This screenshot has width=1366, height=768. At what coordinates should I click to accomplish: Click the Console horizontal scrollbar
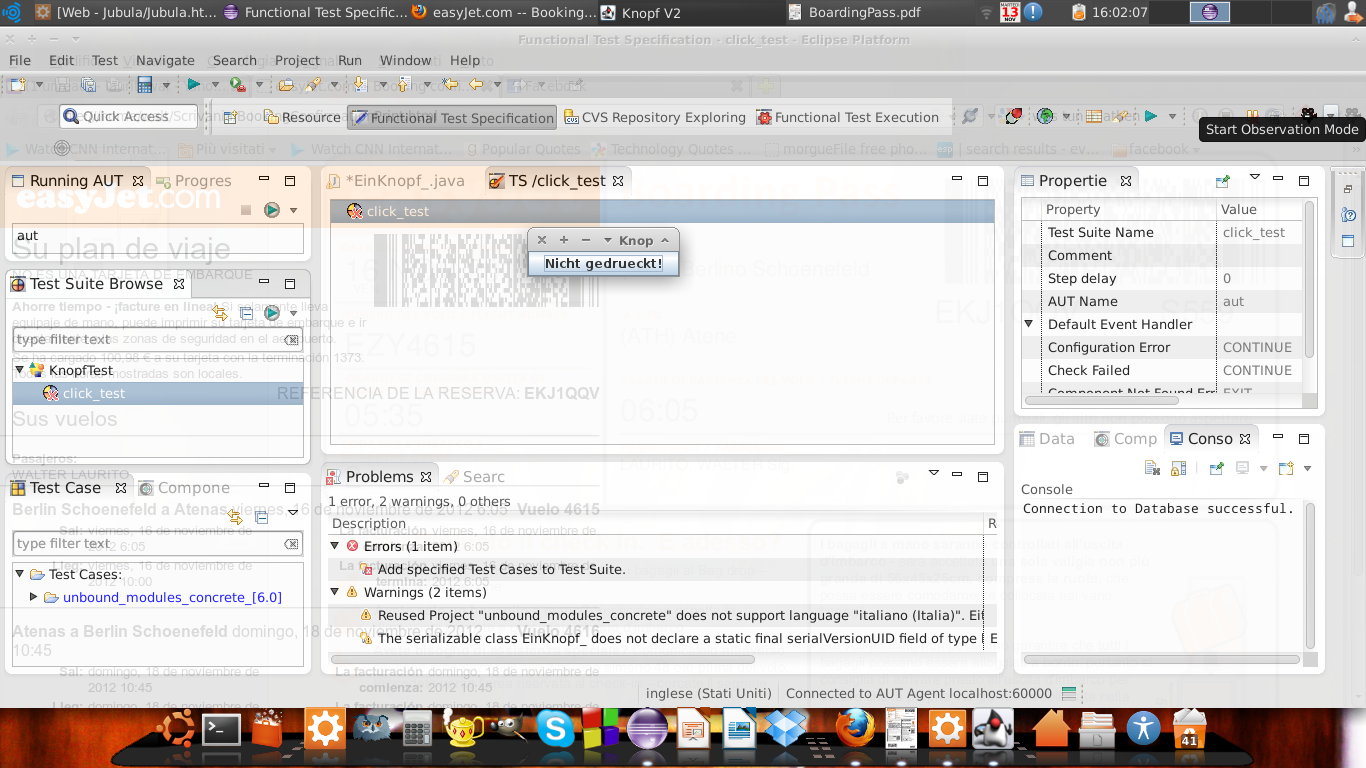click(x=1162, y=659)
